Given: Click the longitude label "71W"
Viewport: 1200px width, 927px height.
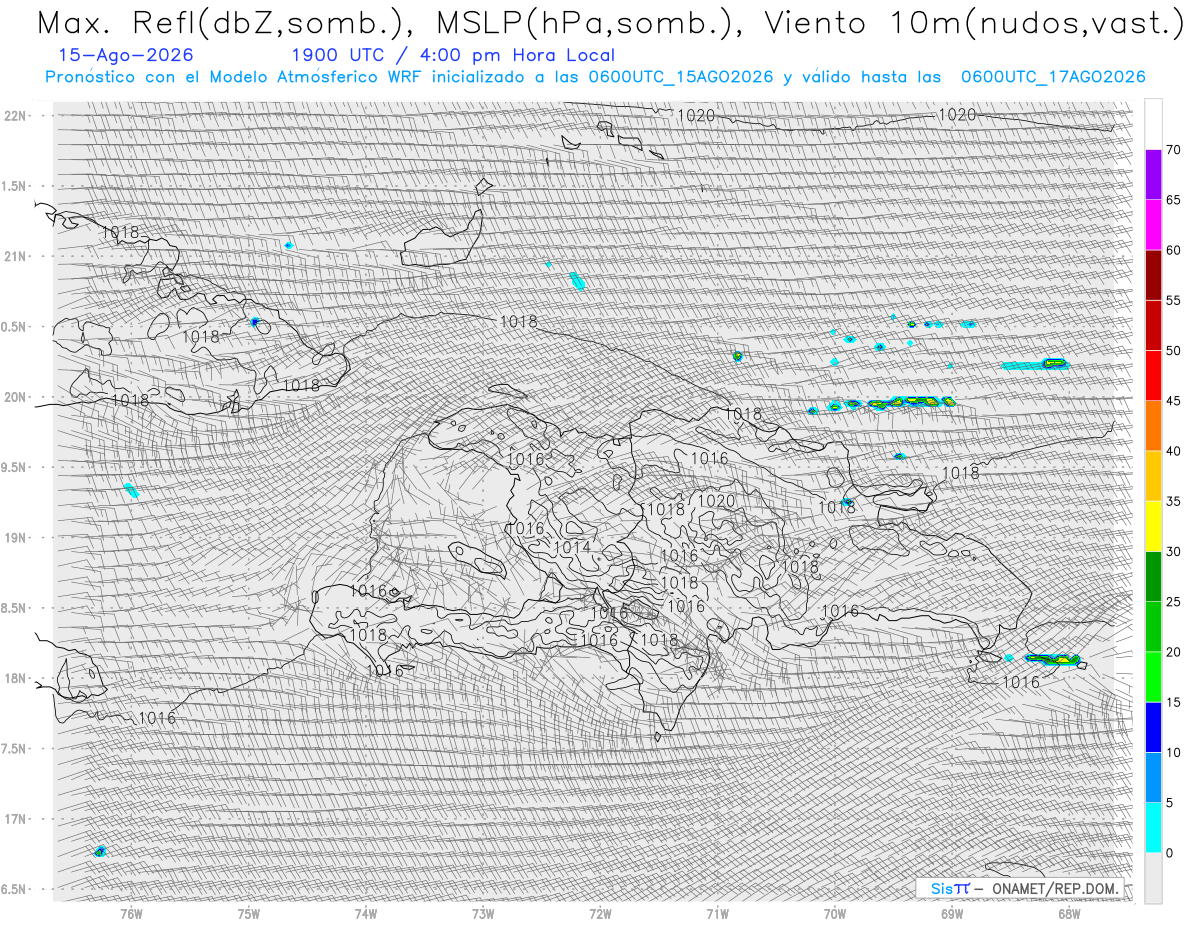Looking at the screenshot, I should pyautogui.click(x=717, y=913).
